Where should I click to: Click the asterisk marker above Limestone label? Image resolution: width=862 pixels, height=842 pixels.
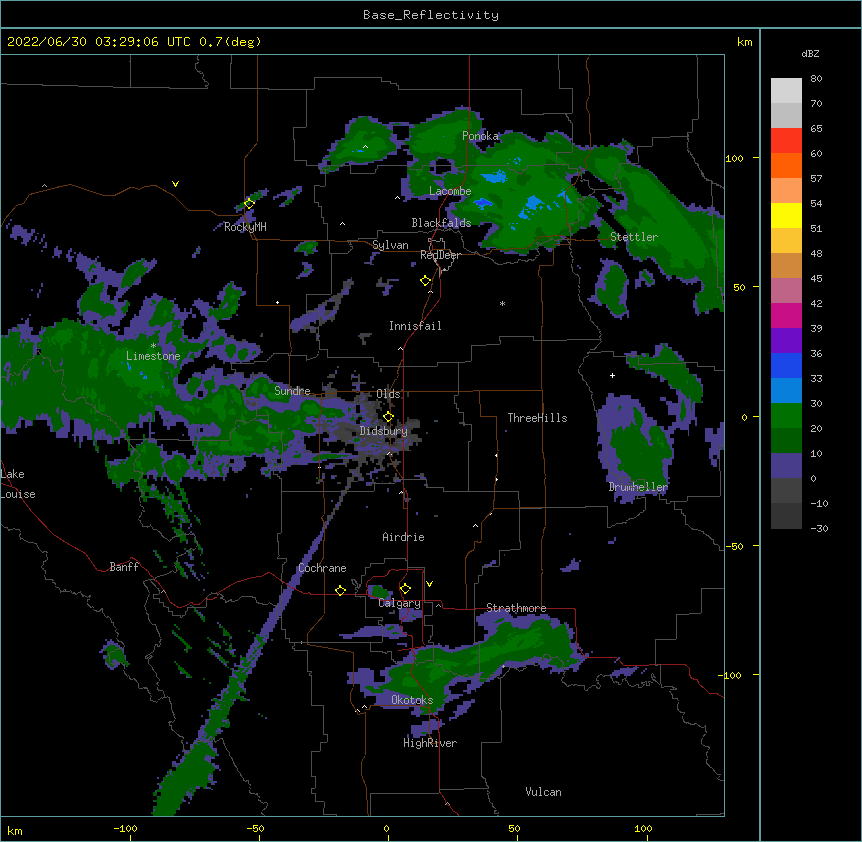click(153, 346)
